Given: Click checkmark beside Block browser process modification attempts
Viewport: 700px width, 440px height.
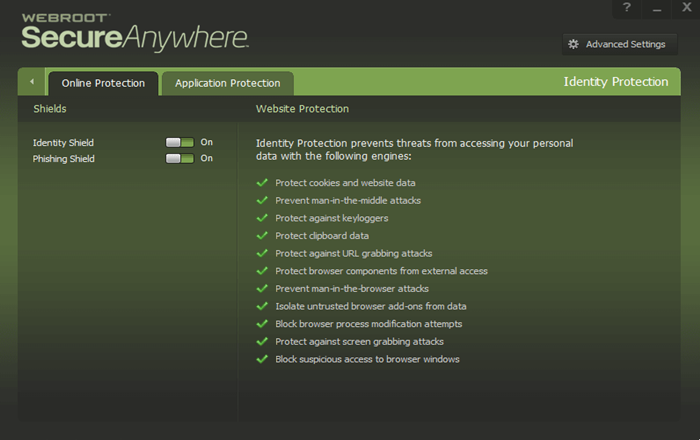Looking at the screenshot, I should pyautogui.click(x=262, y=324).
